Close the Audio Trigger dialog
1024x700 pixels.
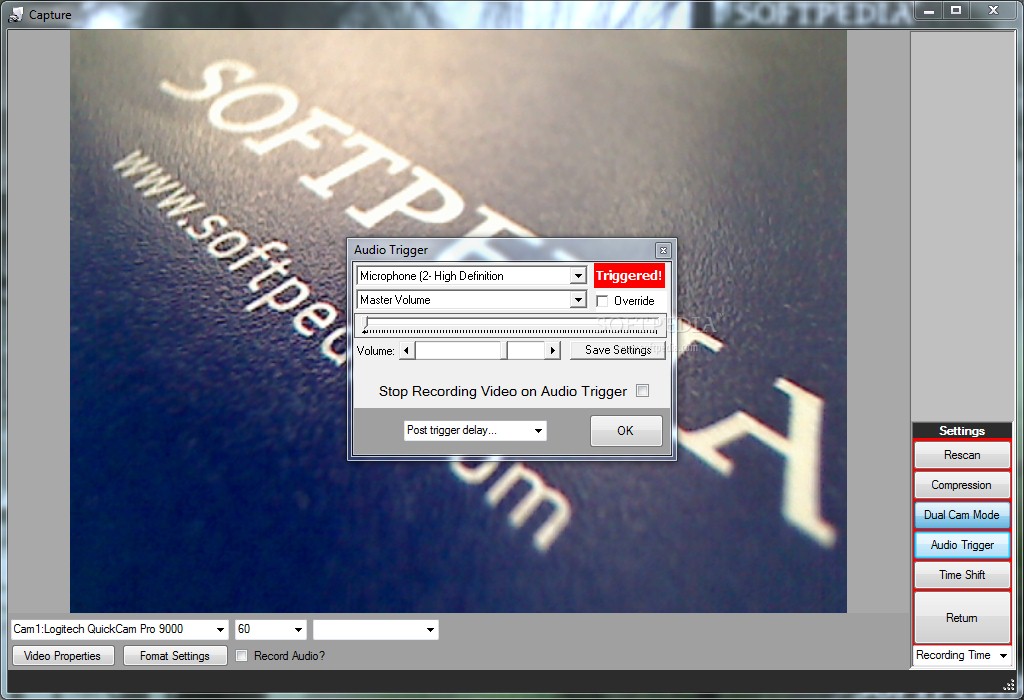pos(663,250)
